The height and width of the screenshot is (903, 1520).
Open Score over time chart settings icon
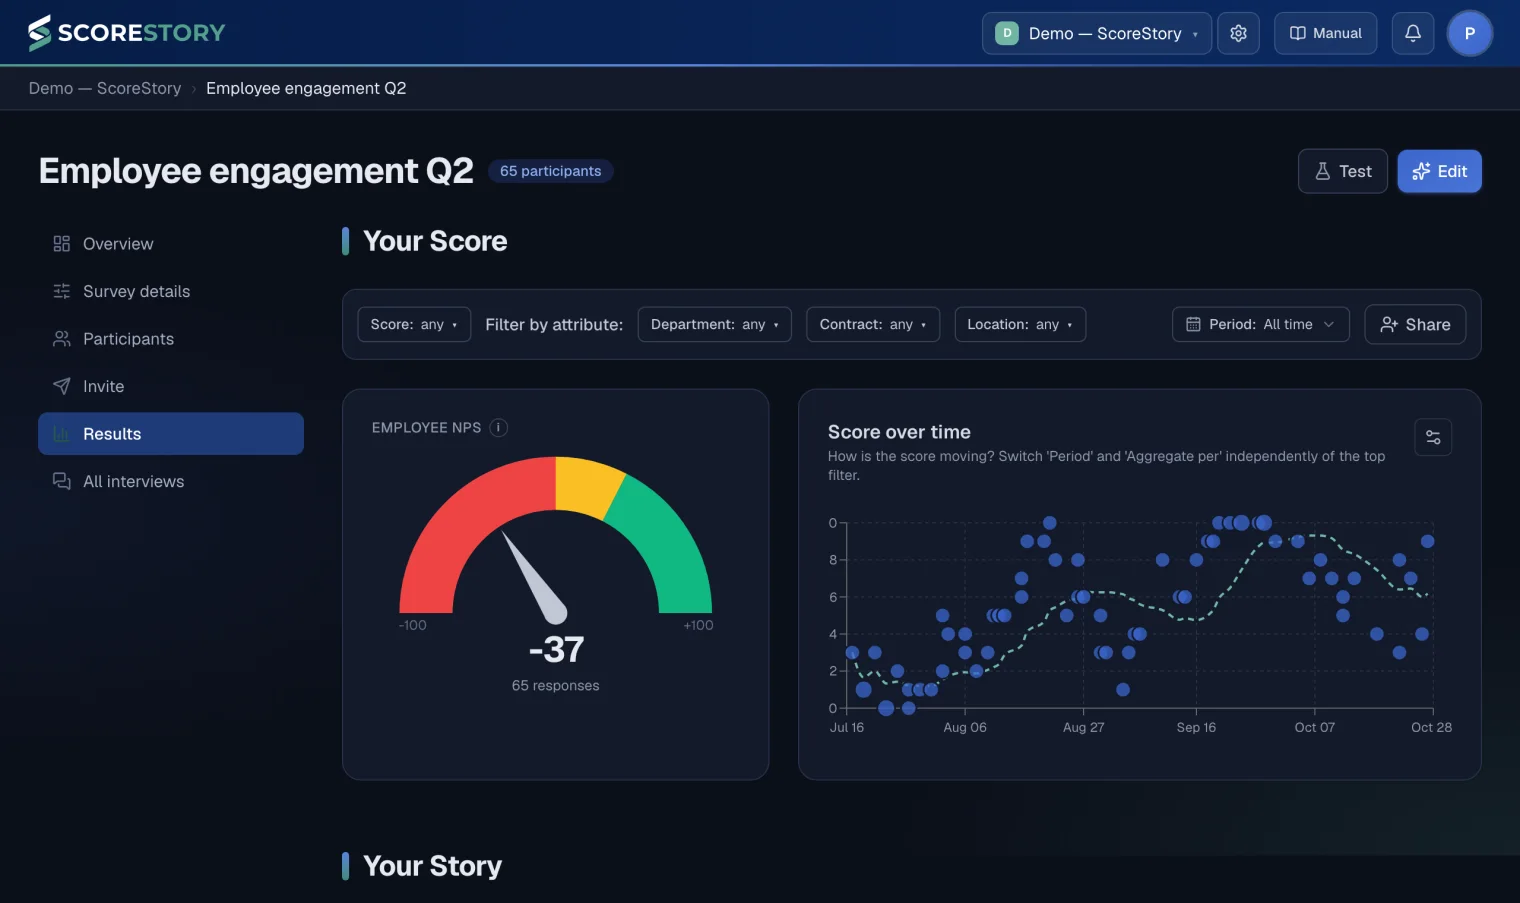click(1433, 437)
